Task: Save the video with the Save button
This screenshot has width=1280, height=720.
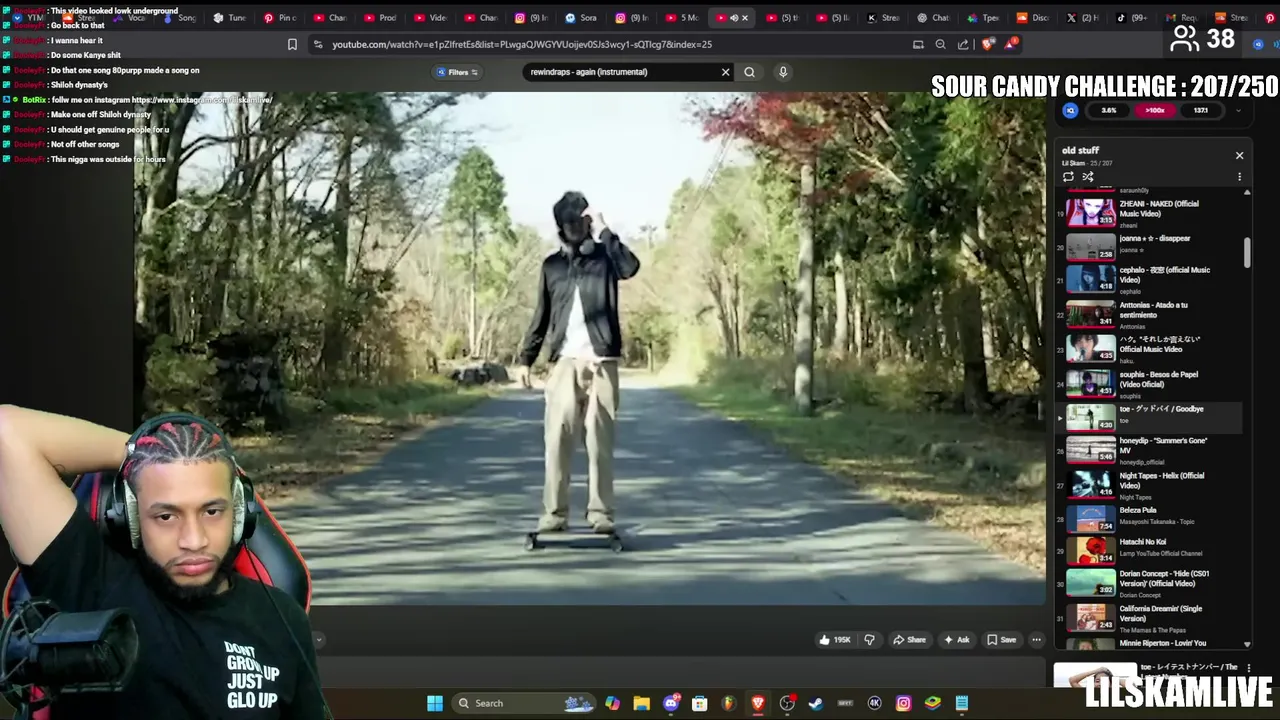Action: pos(1001,640)
